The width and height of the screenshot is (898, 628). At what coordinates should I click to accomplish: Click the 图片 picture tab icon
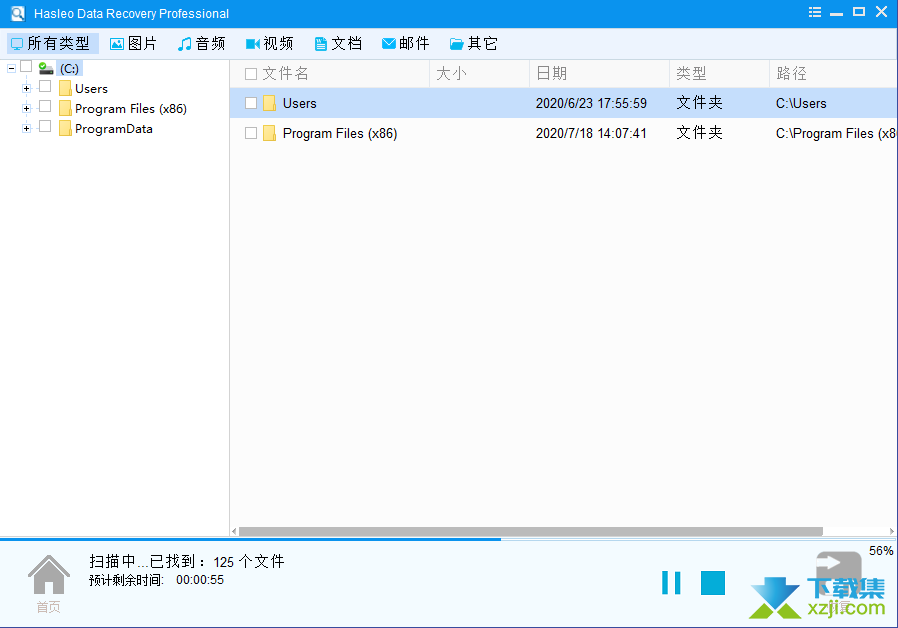pyautogui.click(x=117, y=44)
